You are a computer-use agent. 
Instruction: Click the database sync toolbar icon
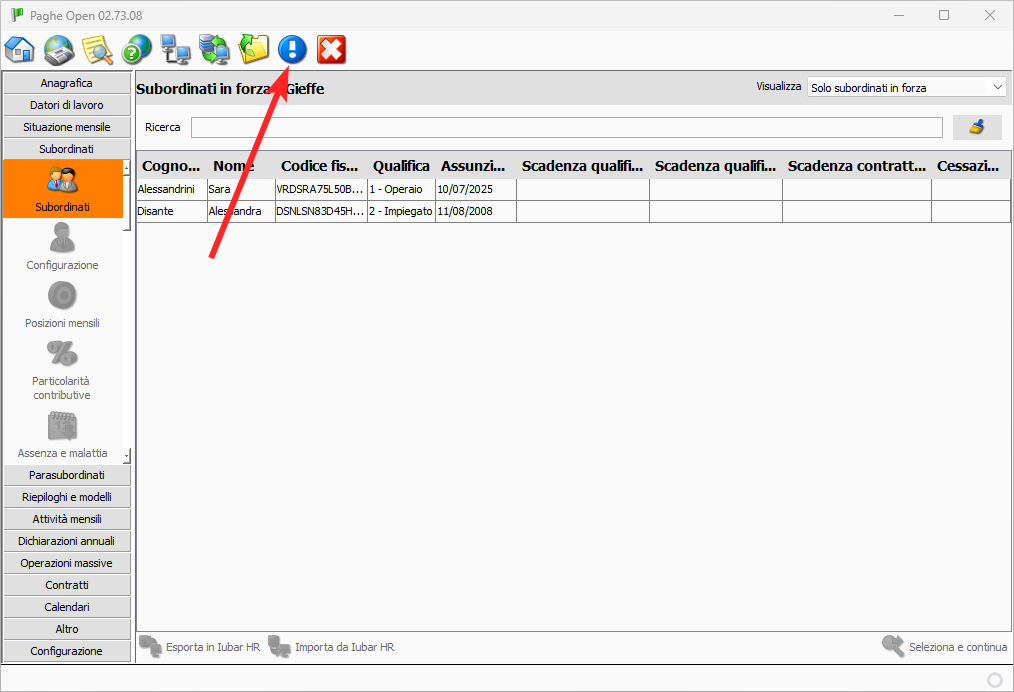(214, 49)
